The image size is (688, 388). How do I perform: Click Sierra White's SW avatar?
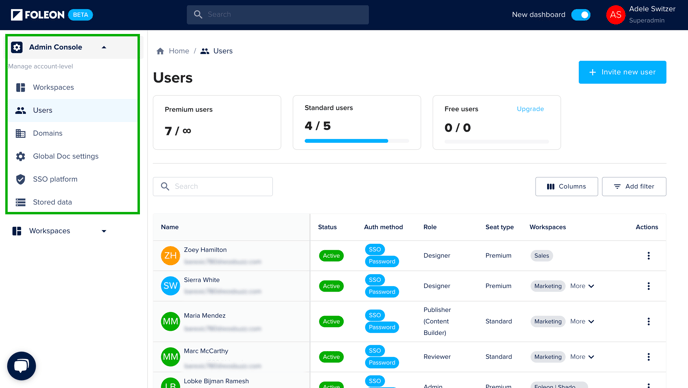pyautogui.click(x=170, y=286)
